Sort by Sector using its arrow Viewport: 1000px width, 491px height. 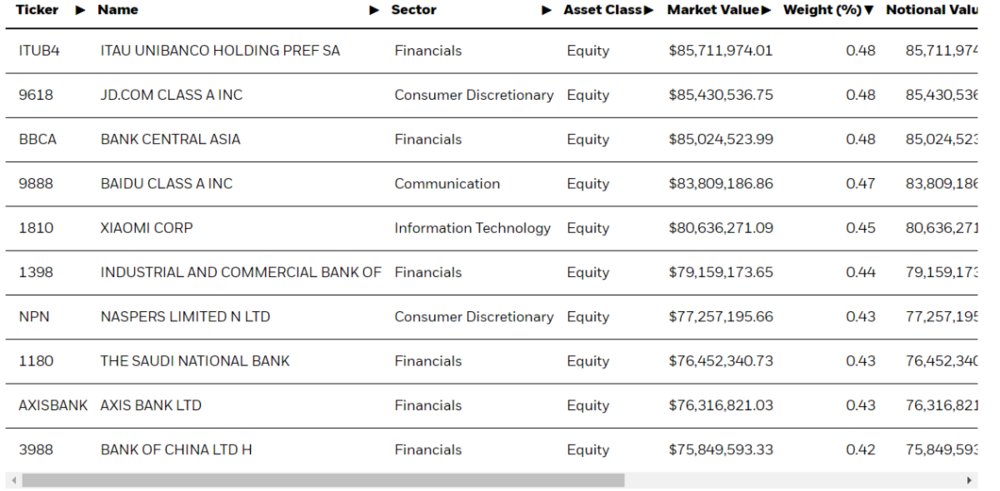pos(547,10)
